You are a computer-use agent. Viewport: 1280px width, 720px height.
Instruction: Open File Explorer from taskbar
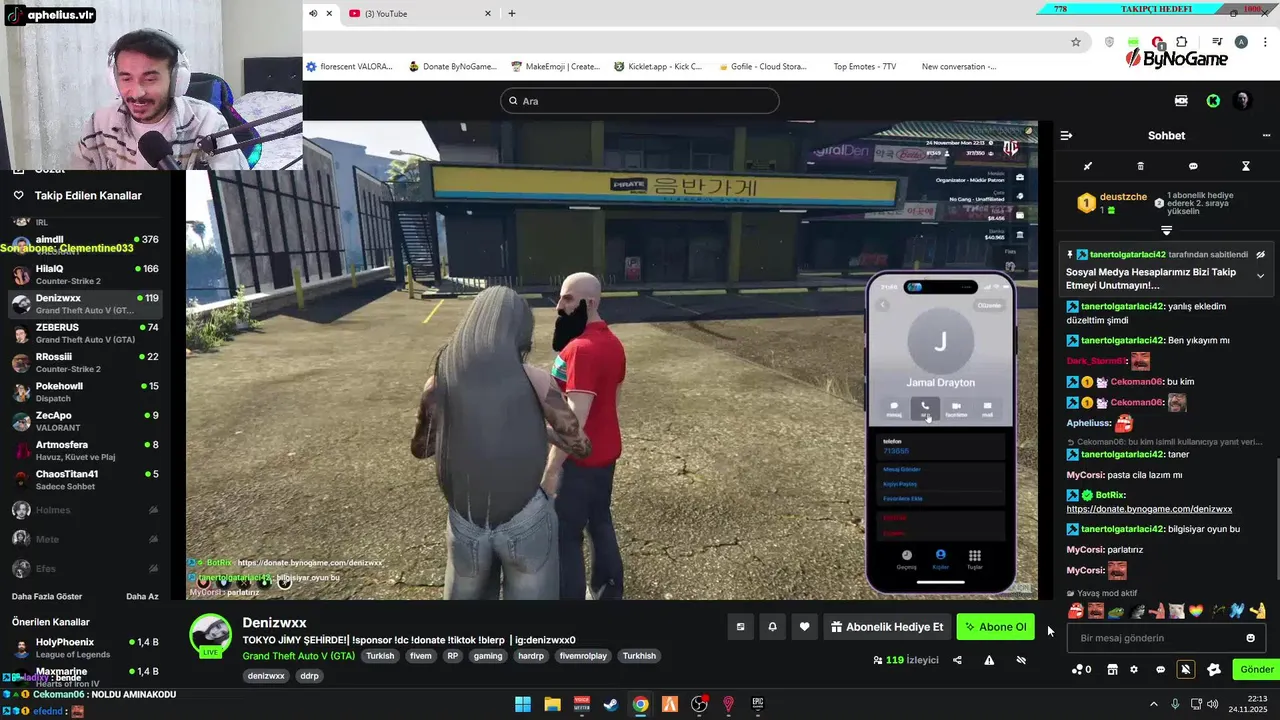(x=552, y=704)
